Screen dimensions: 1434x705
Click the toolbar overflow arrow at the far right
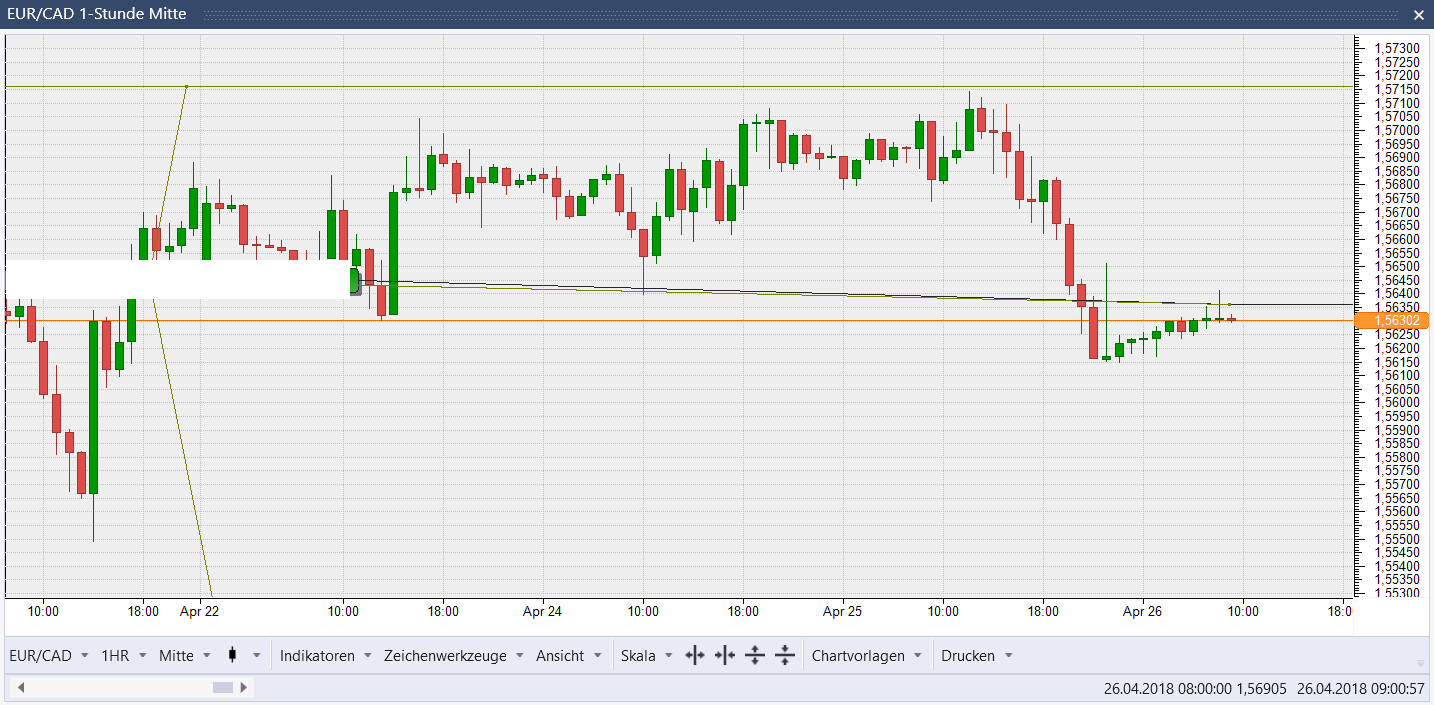click(x=1420, y=663)
